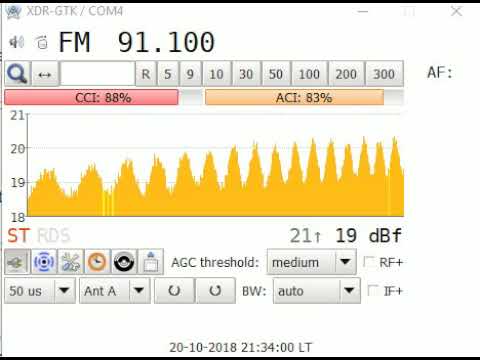
Task: Click the black round disc icon
Action: pyautogui.click(x=124, y=262)
